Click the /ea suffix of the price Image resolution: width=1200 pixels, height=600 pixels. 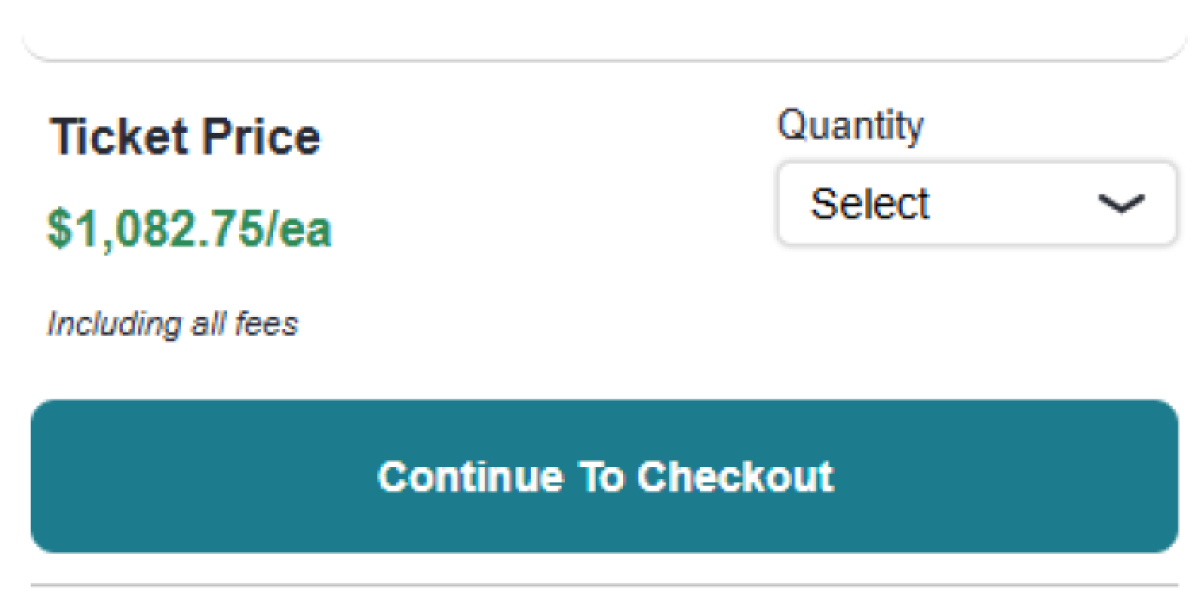coord(299,230)
